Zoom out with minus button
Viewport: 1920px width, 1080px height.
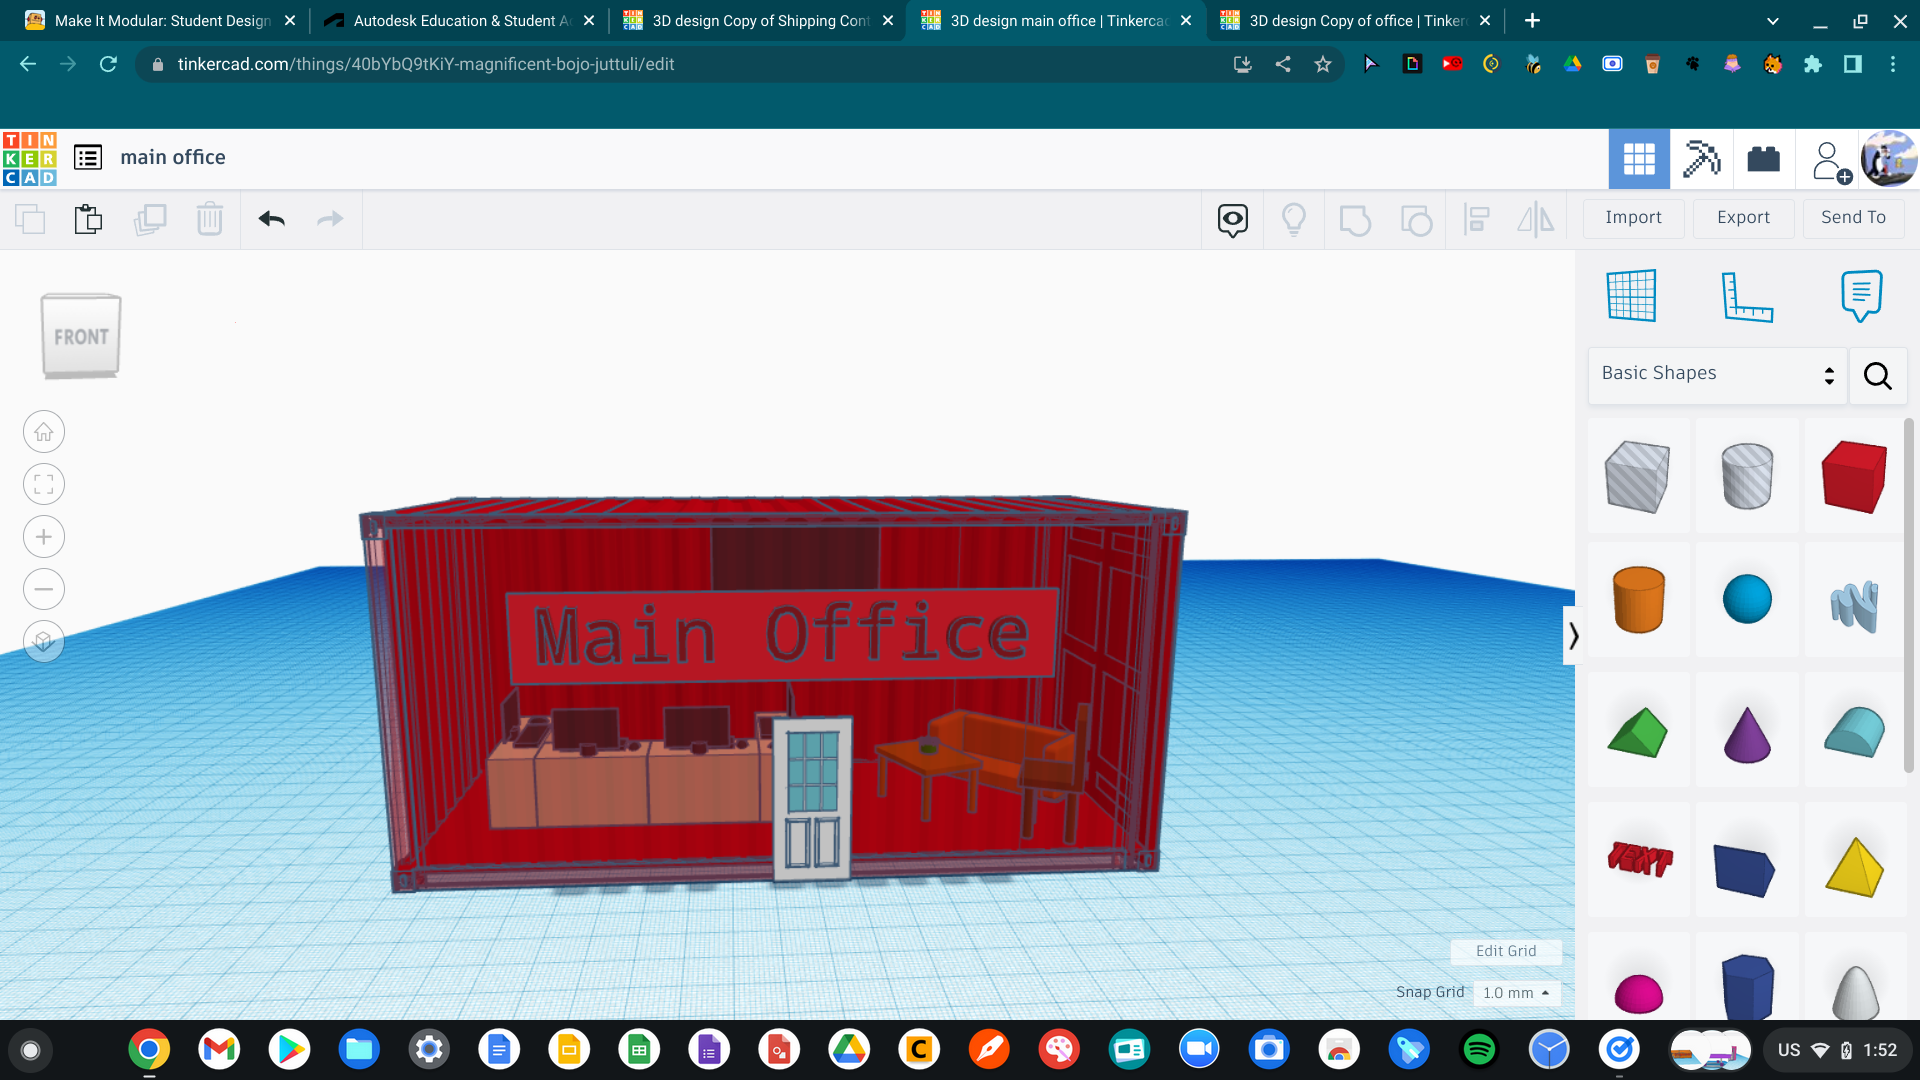click(x=44, y=589)
